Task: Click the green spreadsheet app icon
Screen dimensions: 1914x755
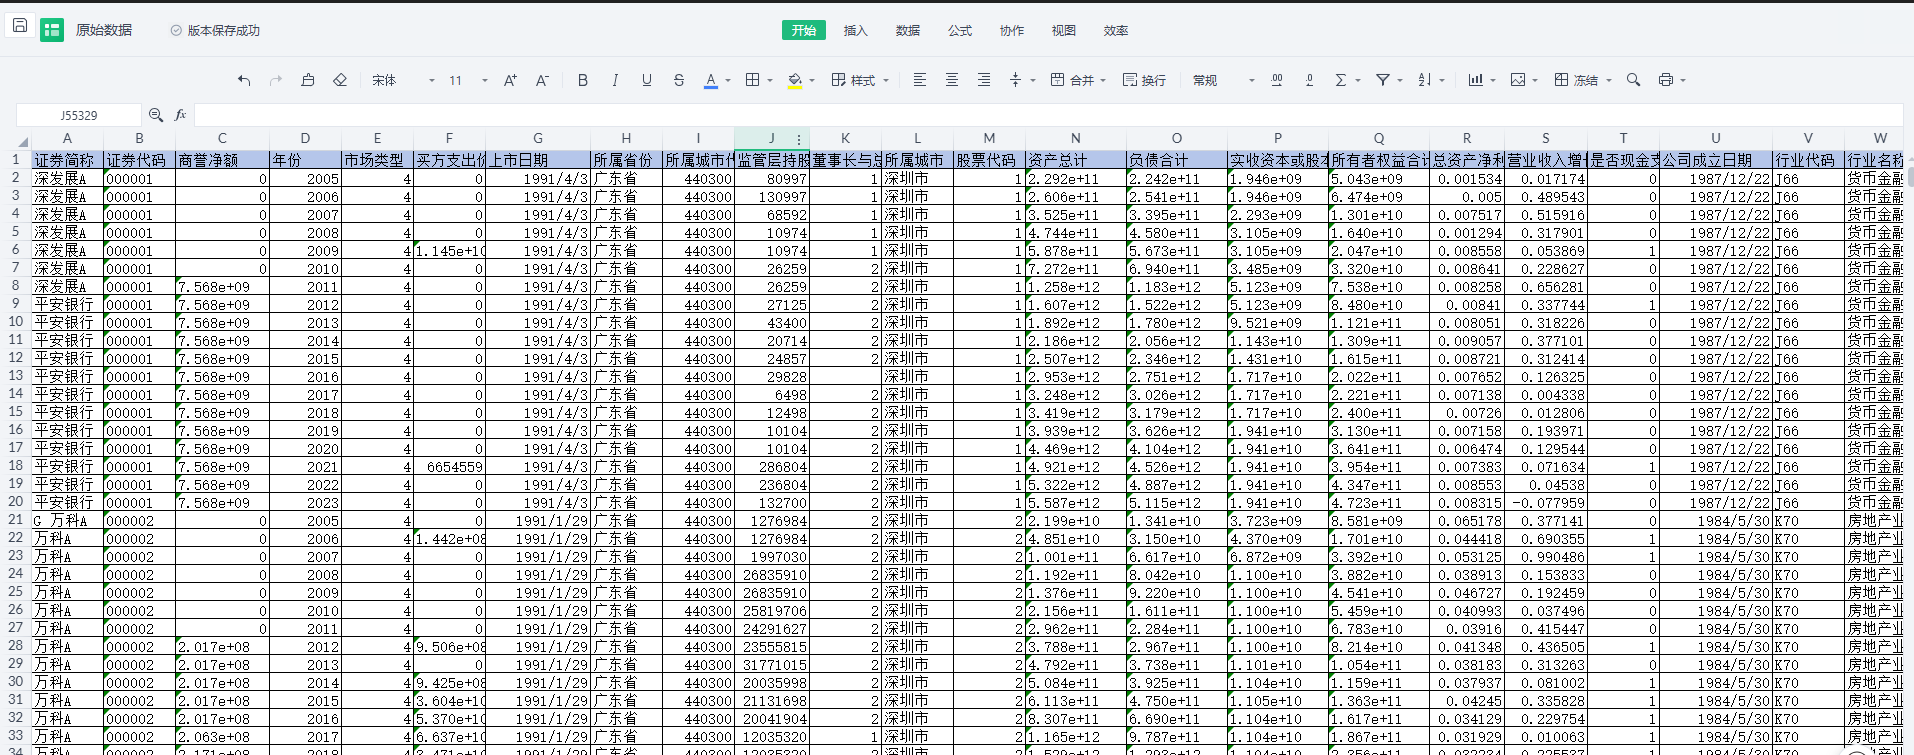Action: point(52,30)
